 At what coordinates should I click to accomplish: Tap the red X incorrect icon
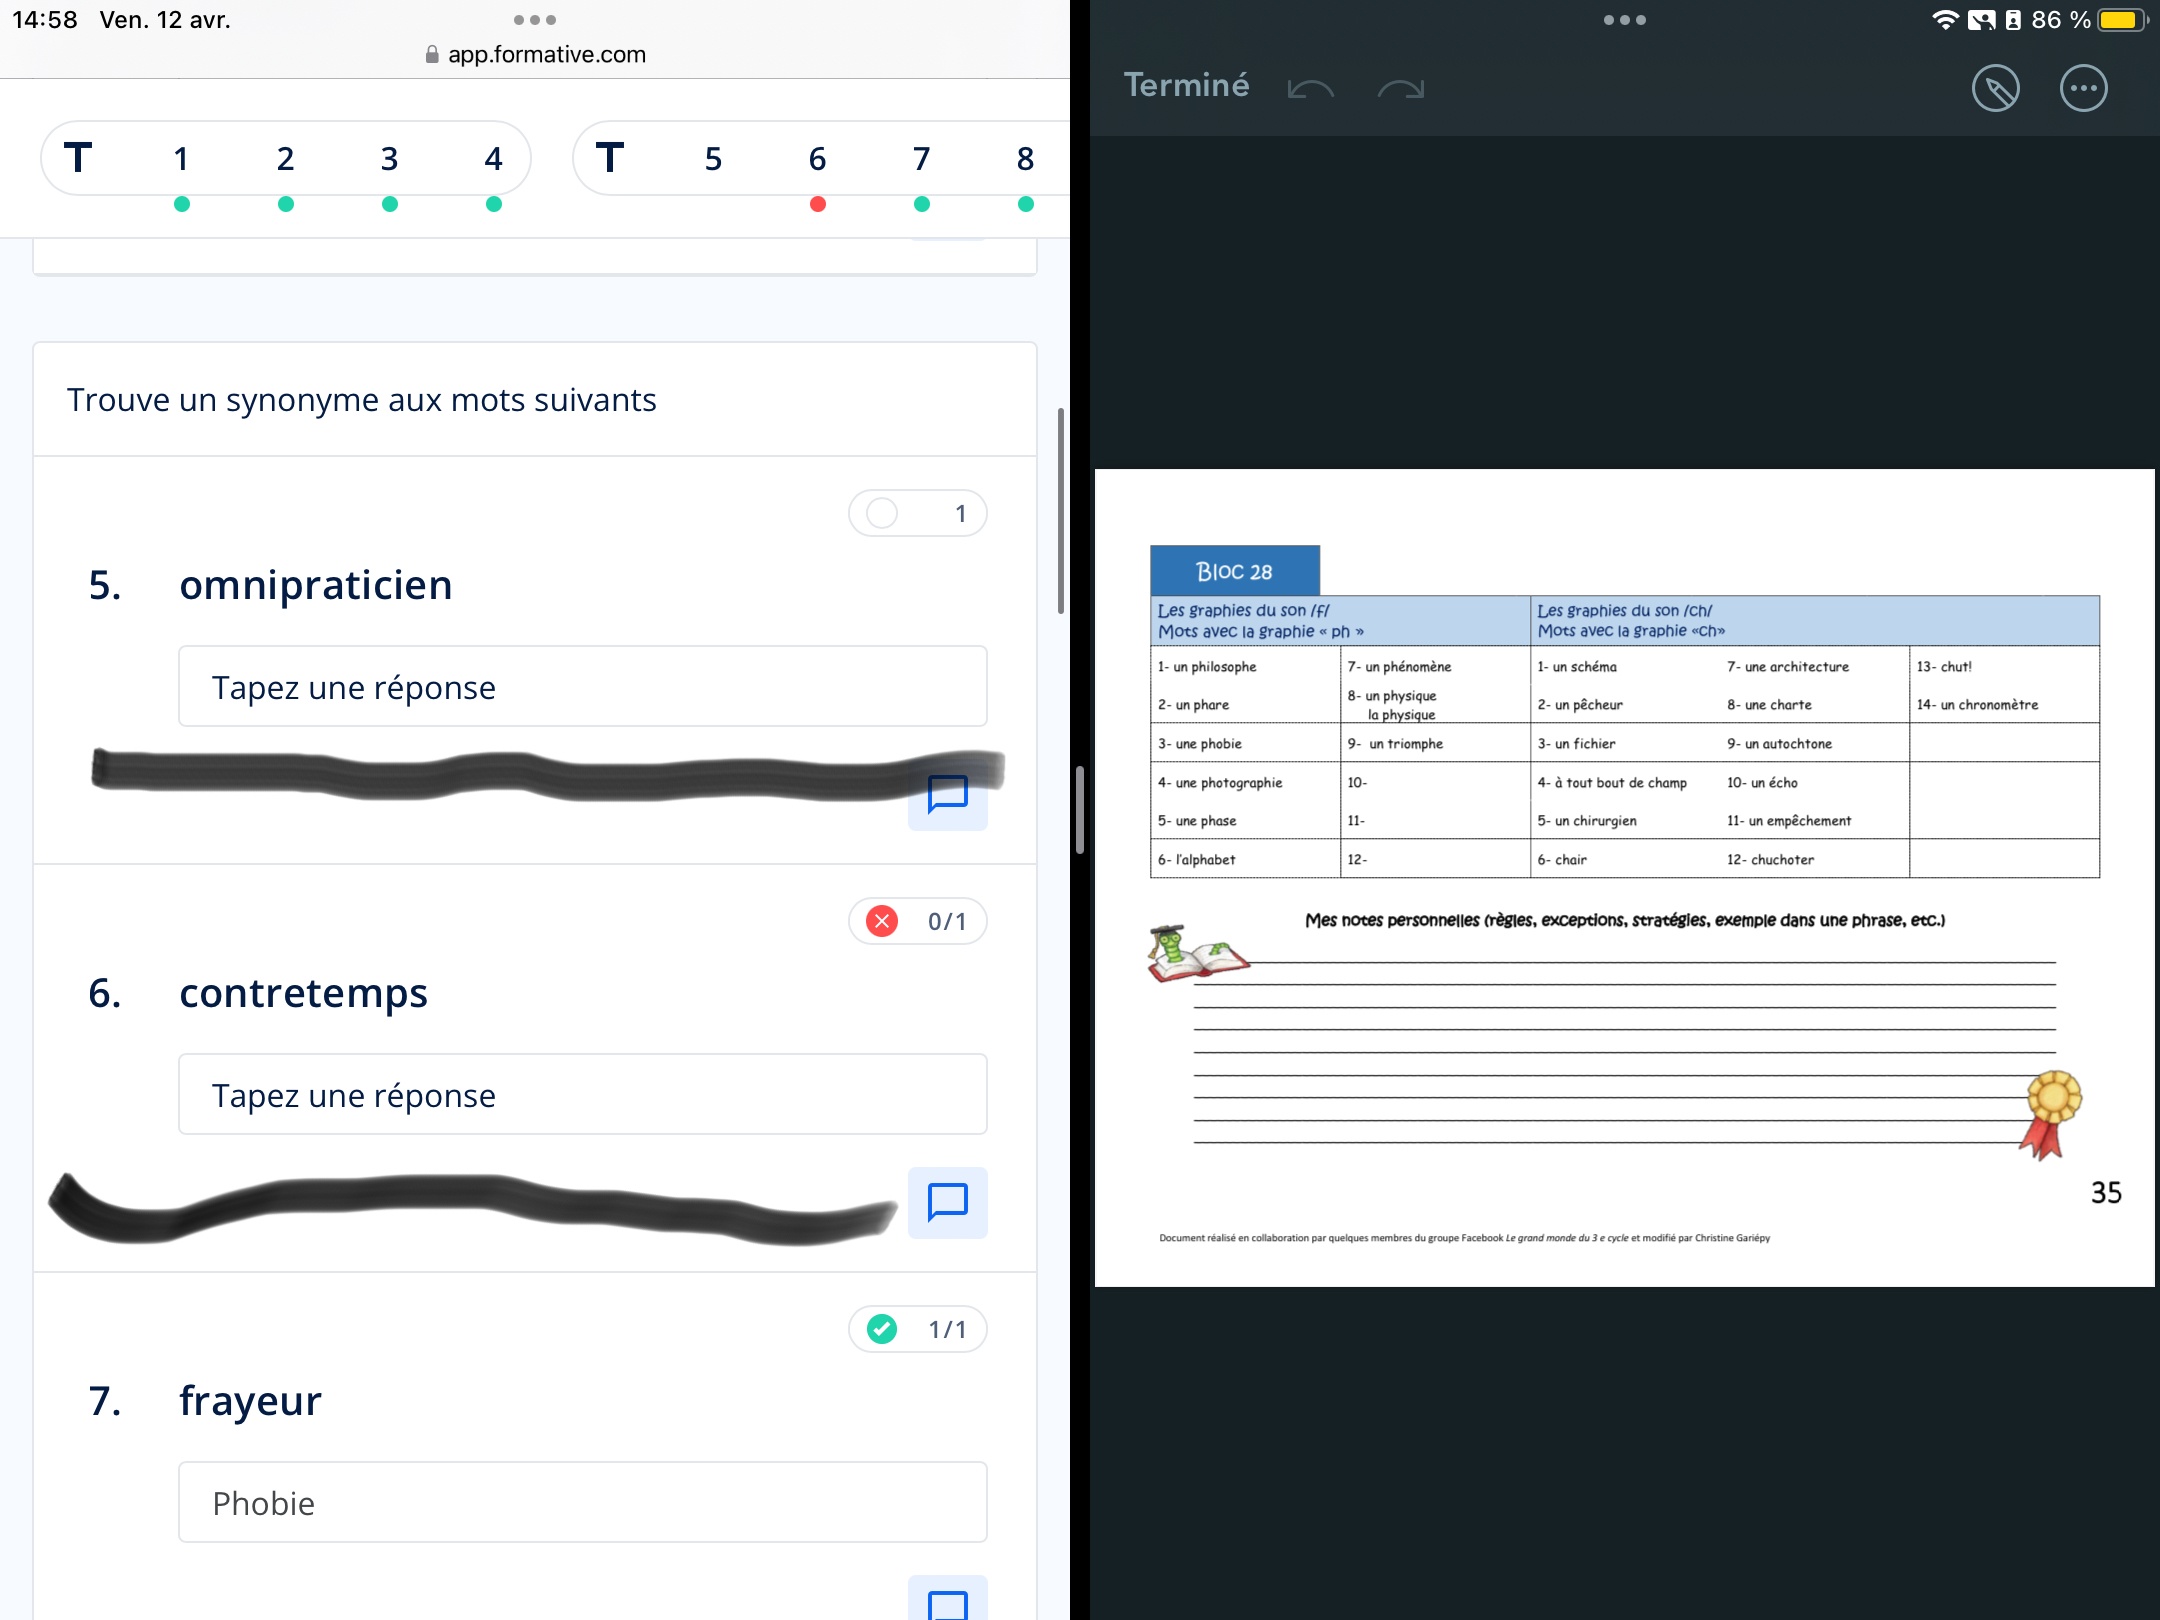click(x=882, y=921)
